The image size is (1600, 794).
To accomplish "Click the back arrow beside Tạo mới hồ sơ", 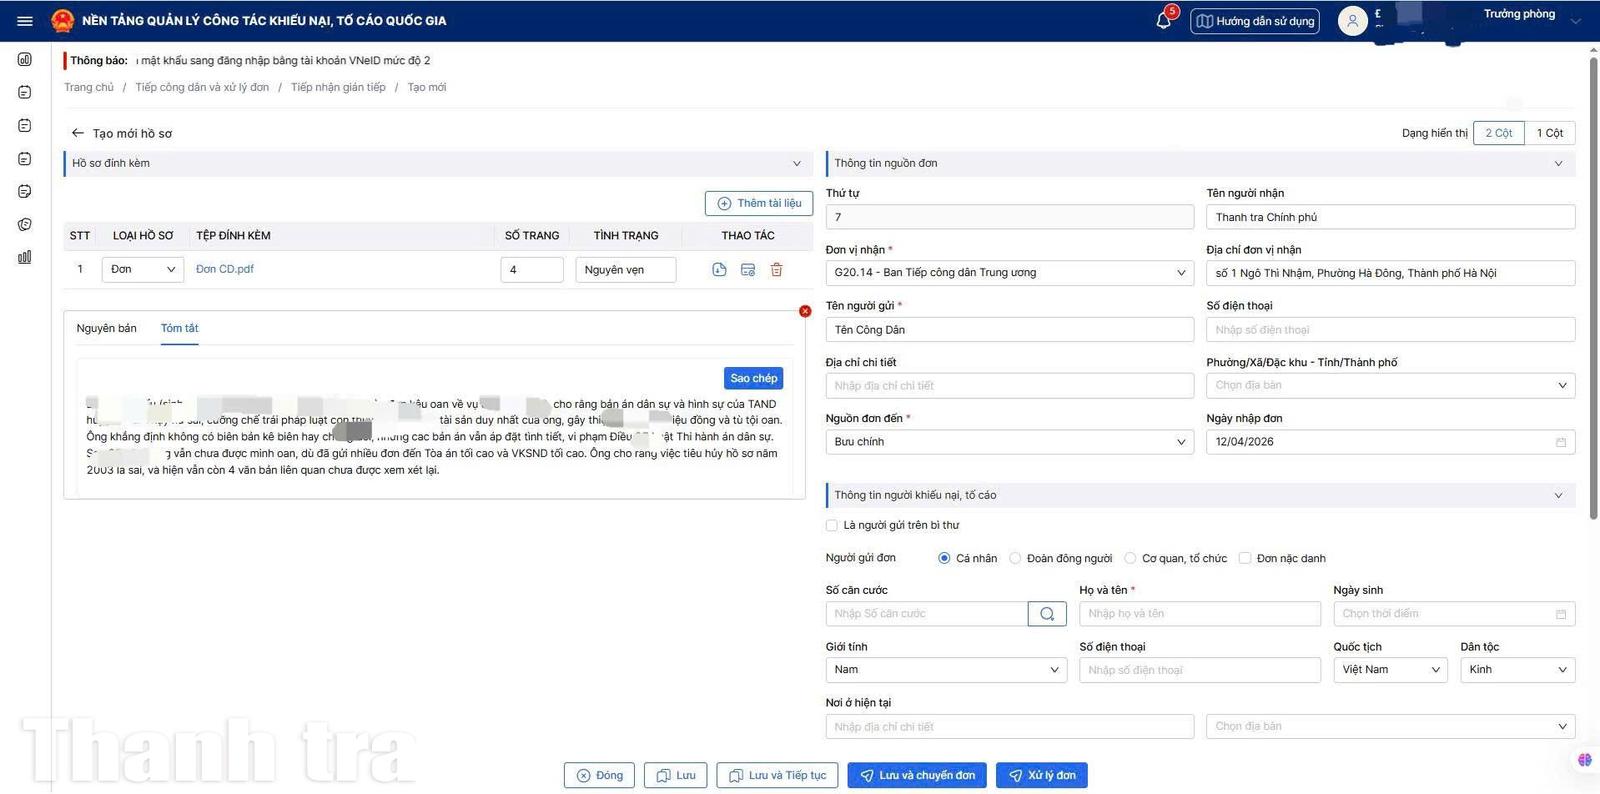I will pyautogui.click(x=77, y=133).
